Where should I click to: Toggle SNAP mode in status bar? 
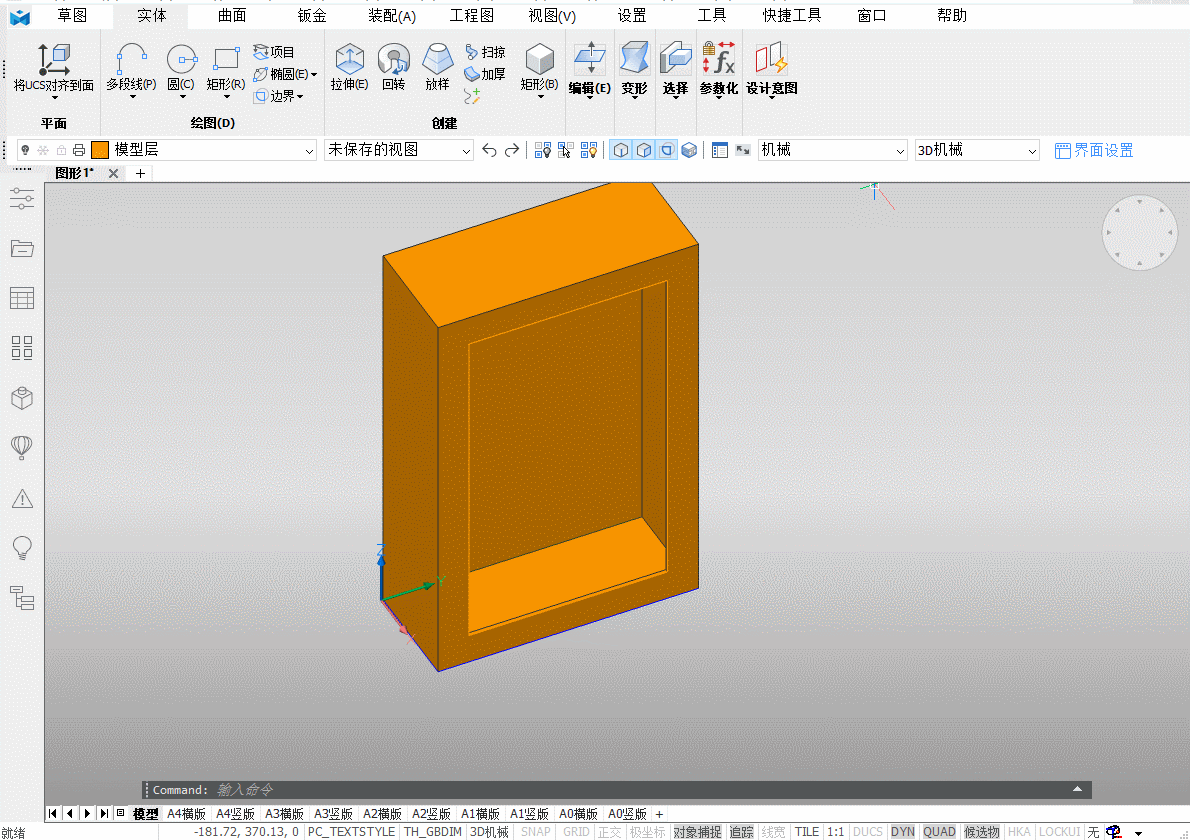click(536, 832)
